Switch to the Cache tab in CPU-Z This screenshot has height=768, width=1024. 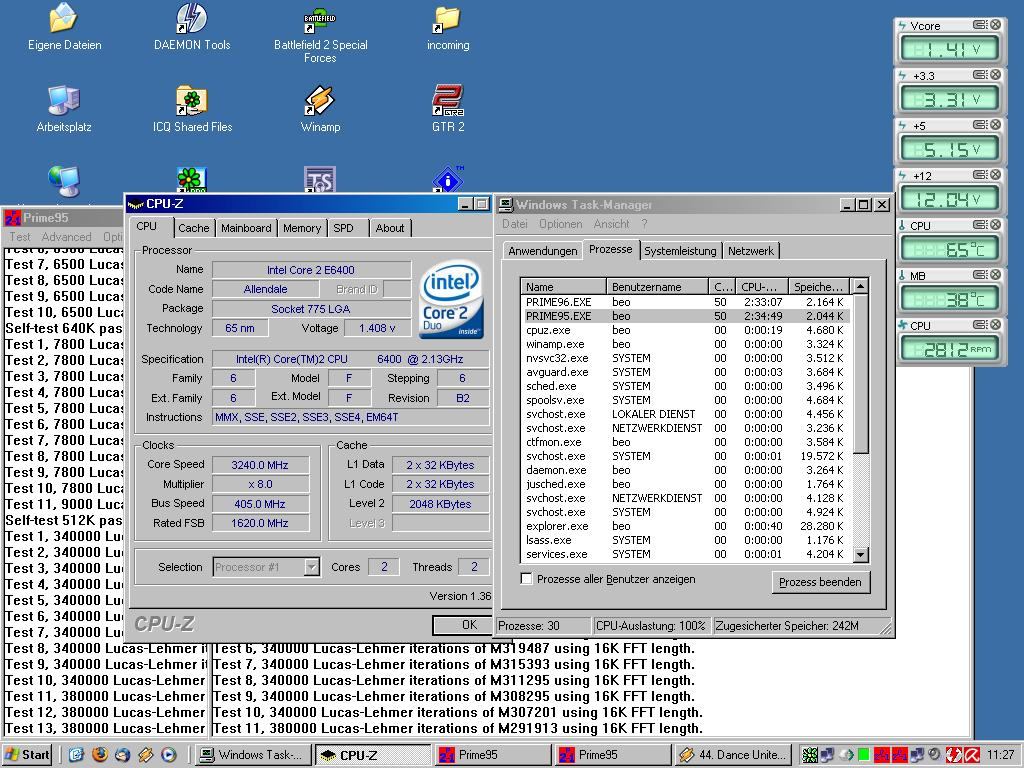point(193,228)
